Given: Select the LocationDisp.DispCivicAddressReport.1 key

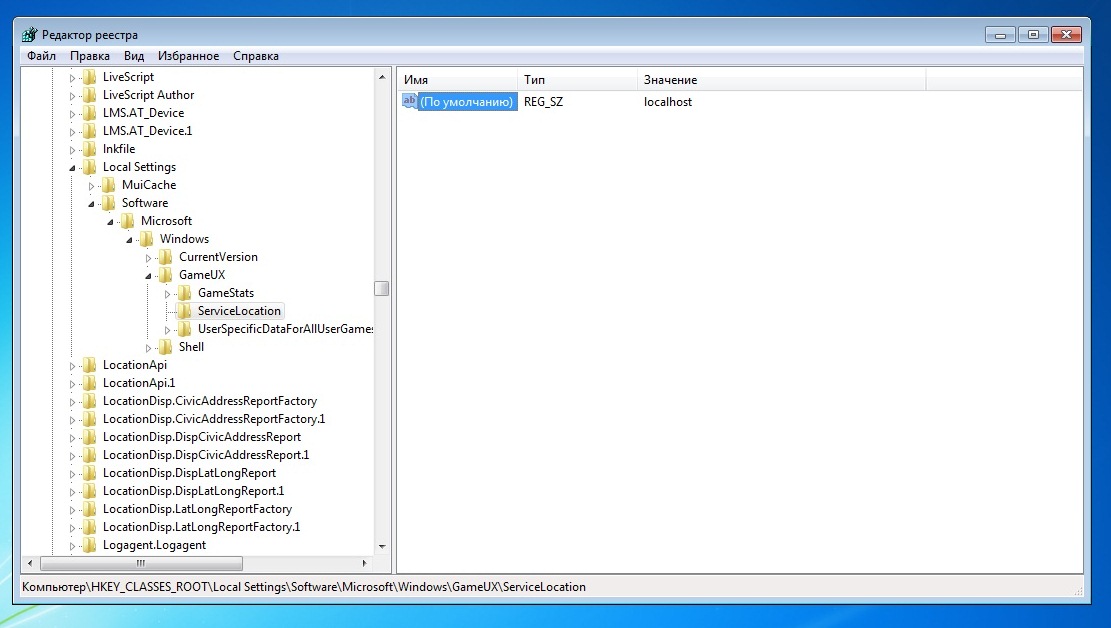Looking at the screenshot, I should 206,455.
